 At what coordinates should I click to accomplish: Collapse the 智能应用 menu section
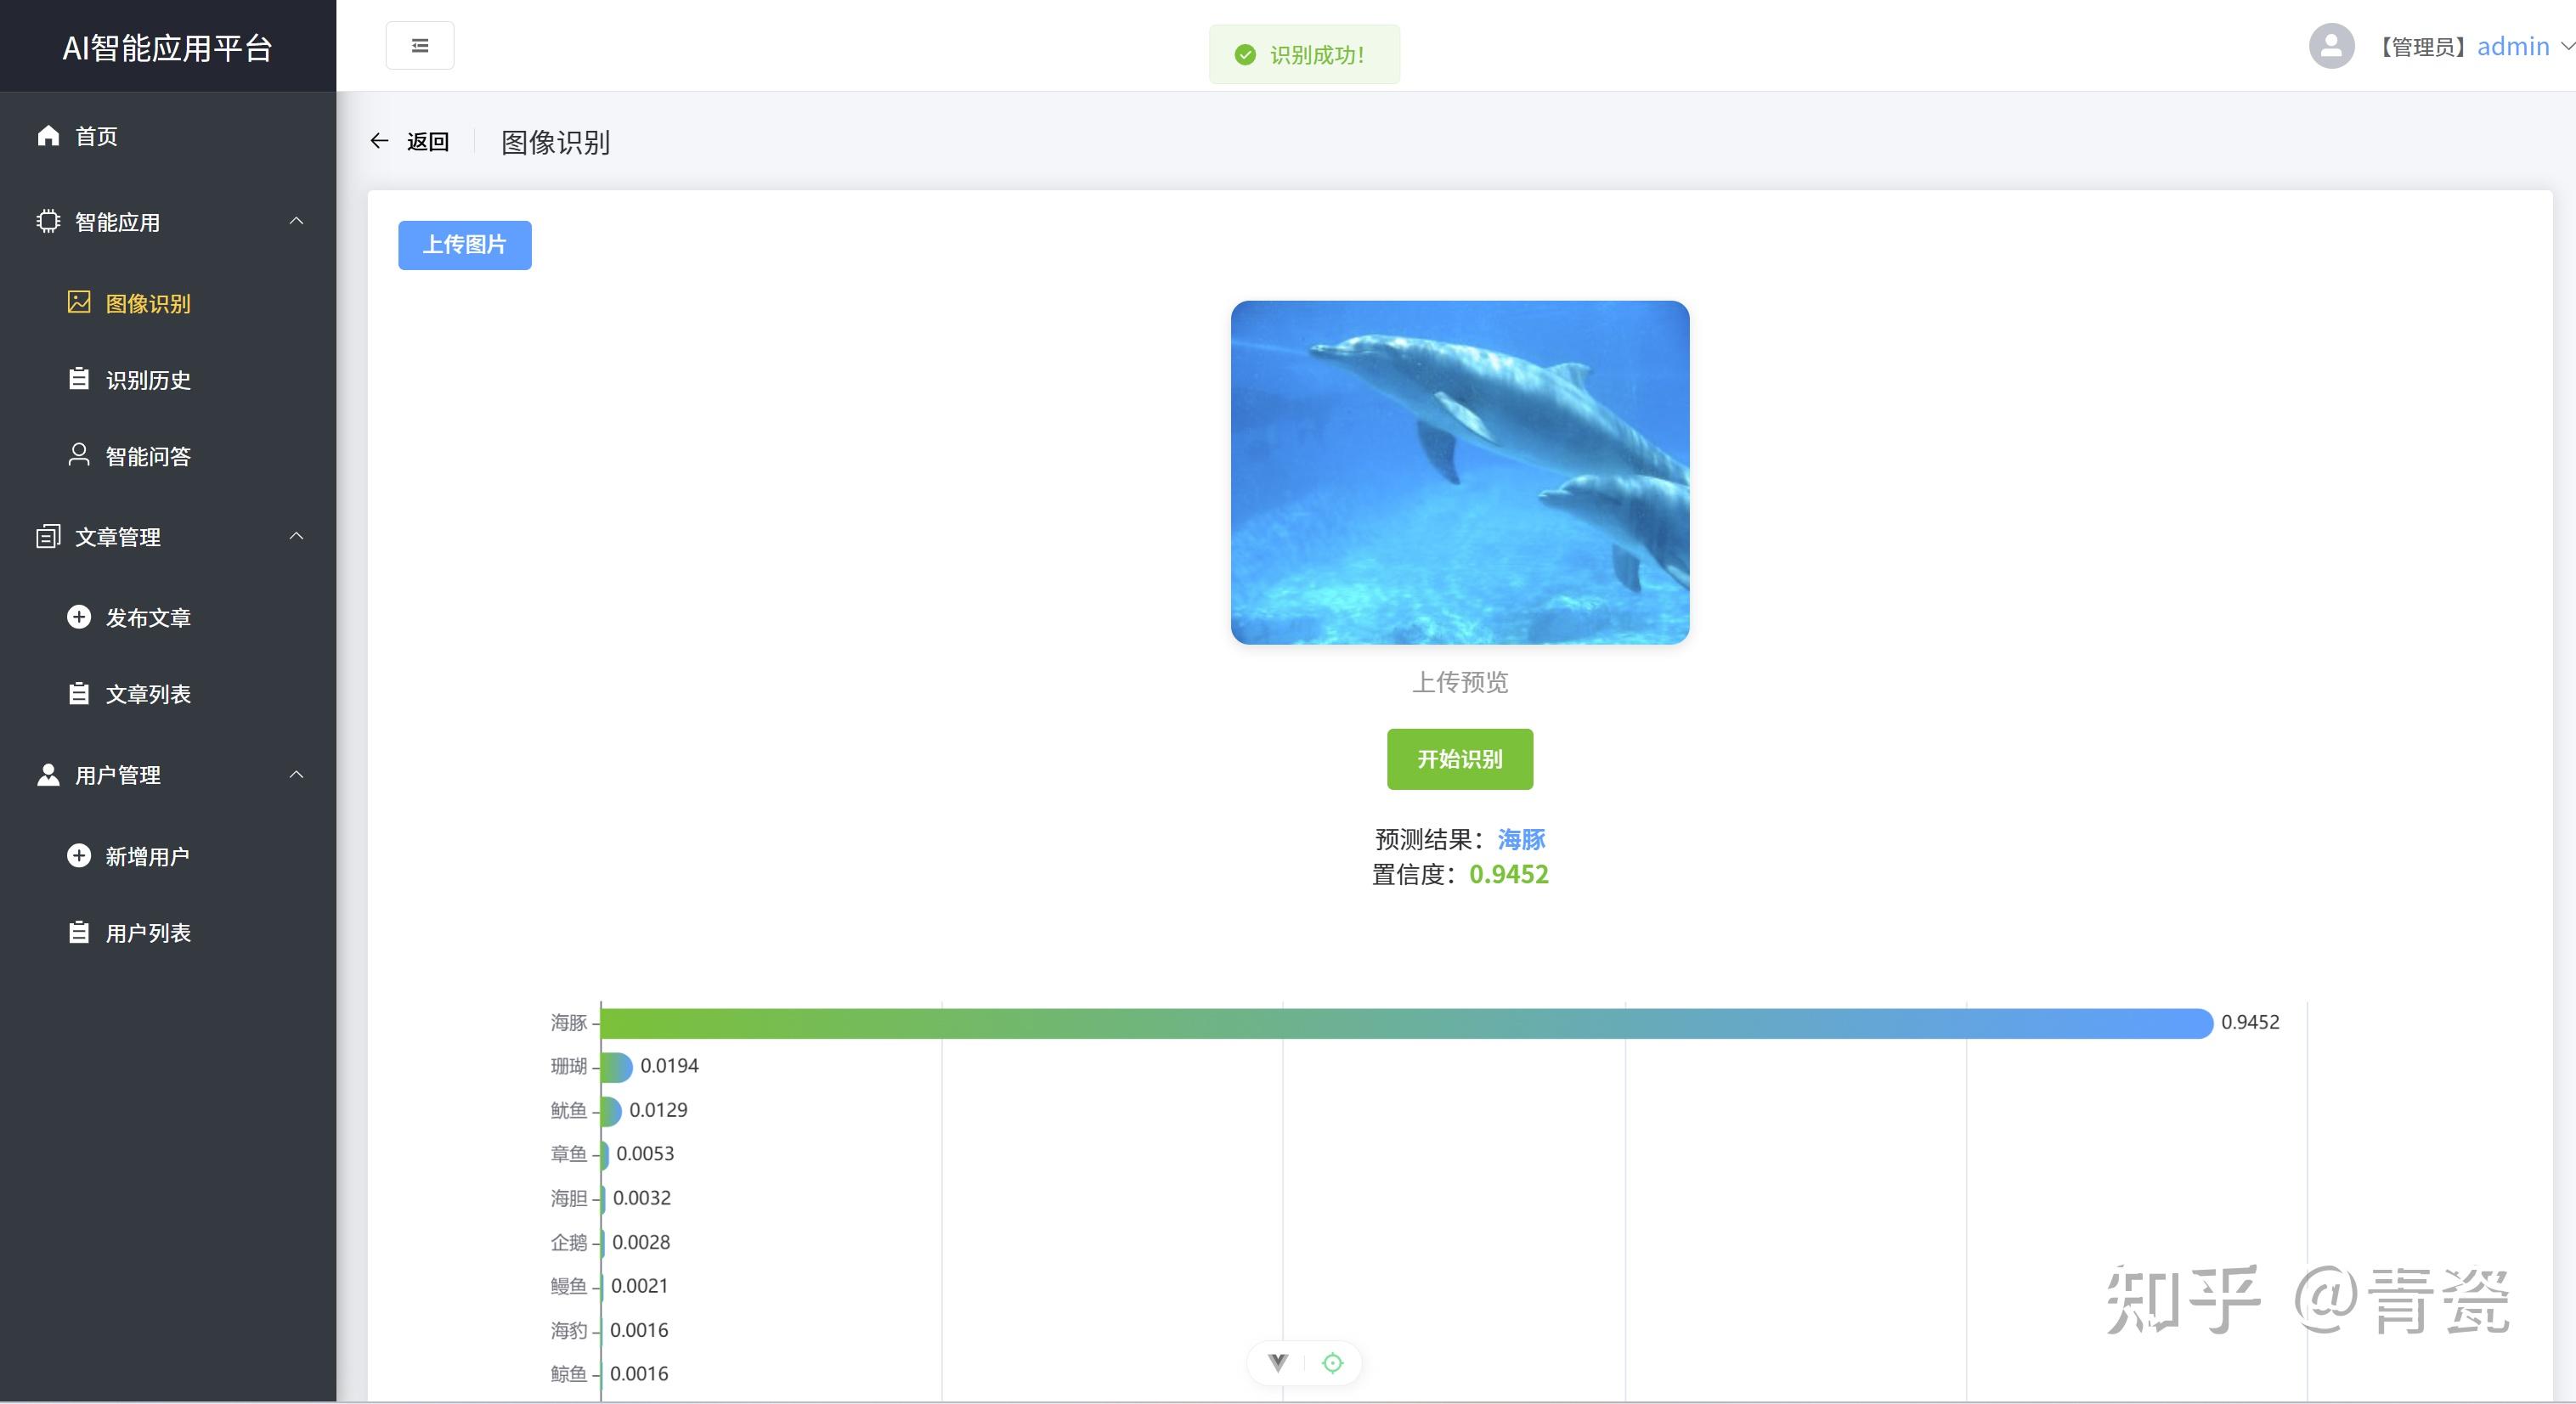[x=296, y=221]
